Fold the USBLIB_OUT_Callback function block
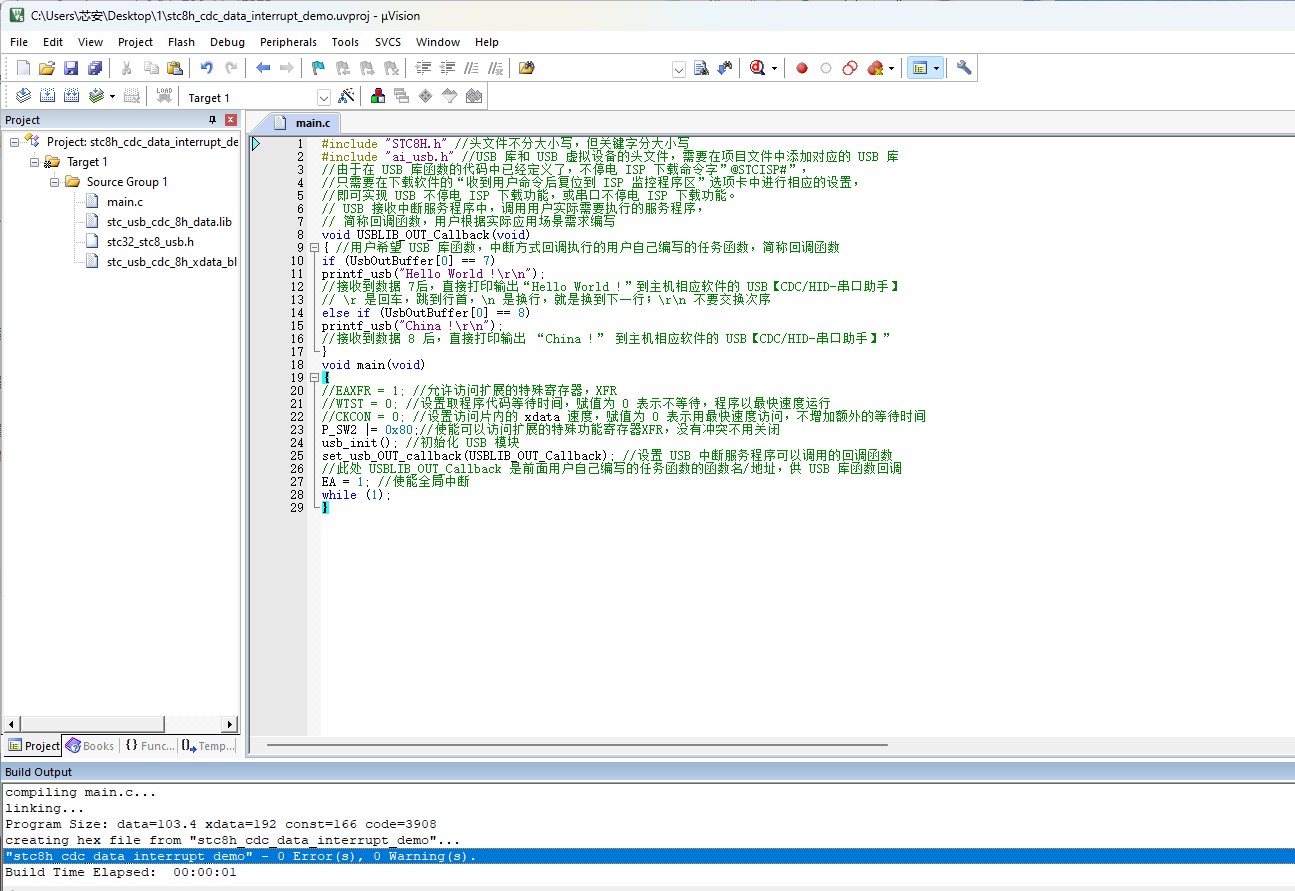The width and height of the screenshot is (1295, 891). (316, 247)
